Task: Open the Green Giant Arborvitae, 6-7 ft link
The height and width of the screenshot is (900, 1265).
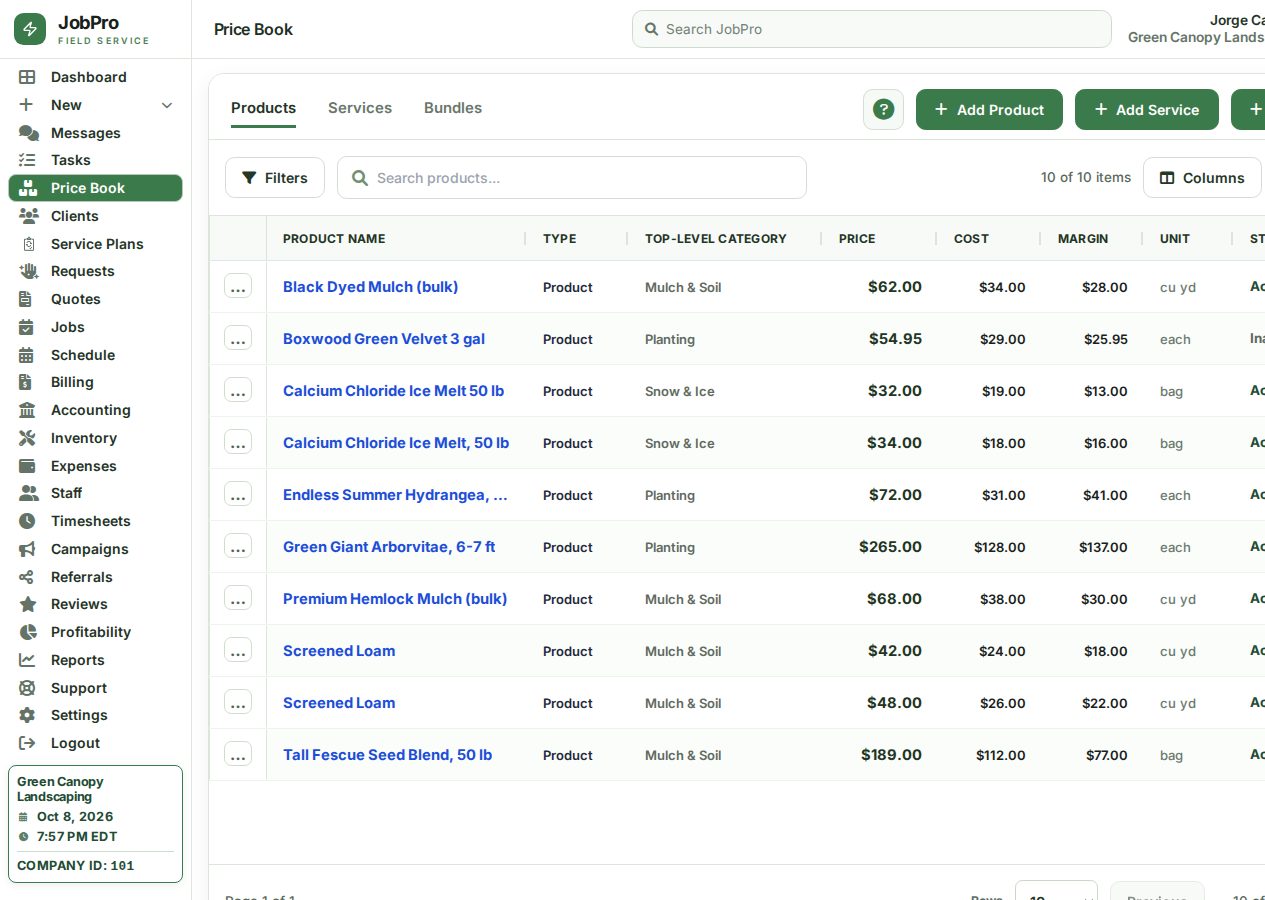Action: click(389, 547)
